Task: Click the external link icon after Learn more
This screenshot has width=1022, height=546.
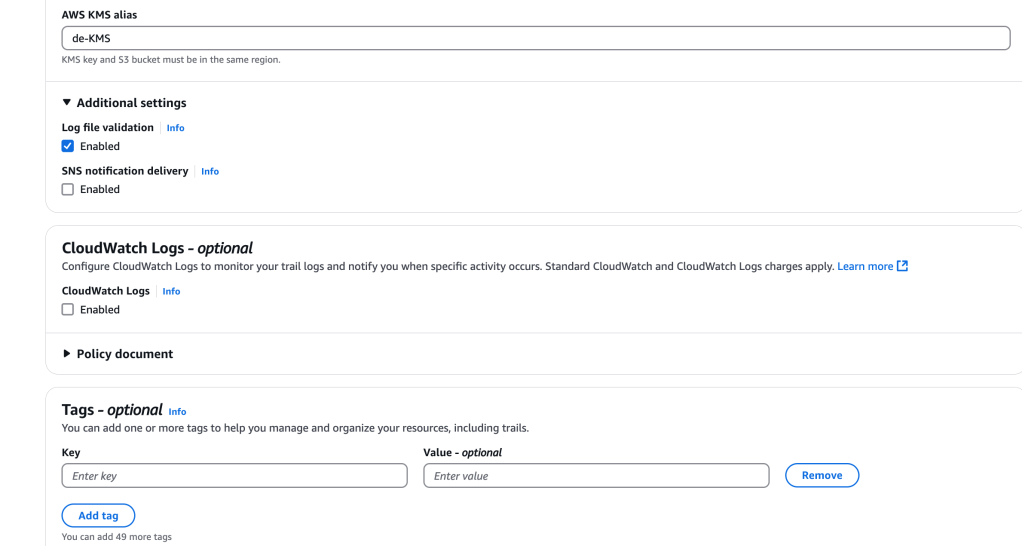Action: pos(903,266)
